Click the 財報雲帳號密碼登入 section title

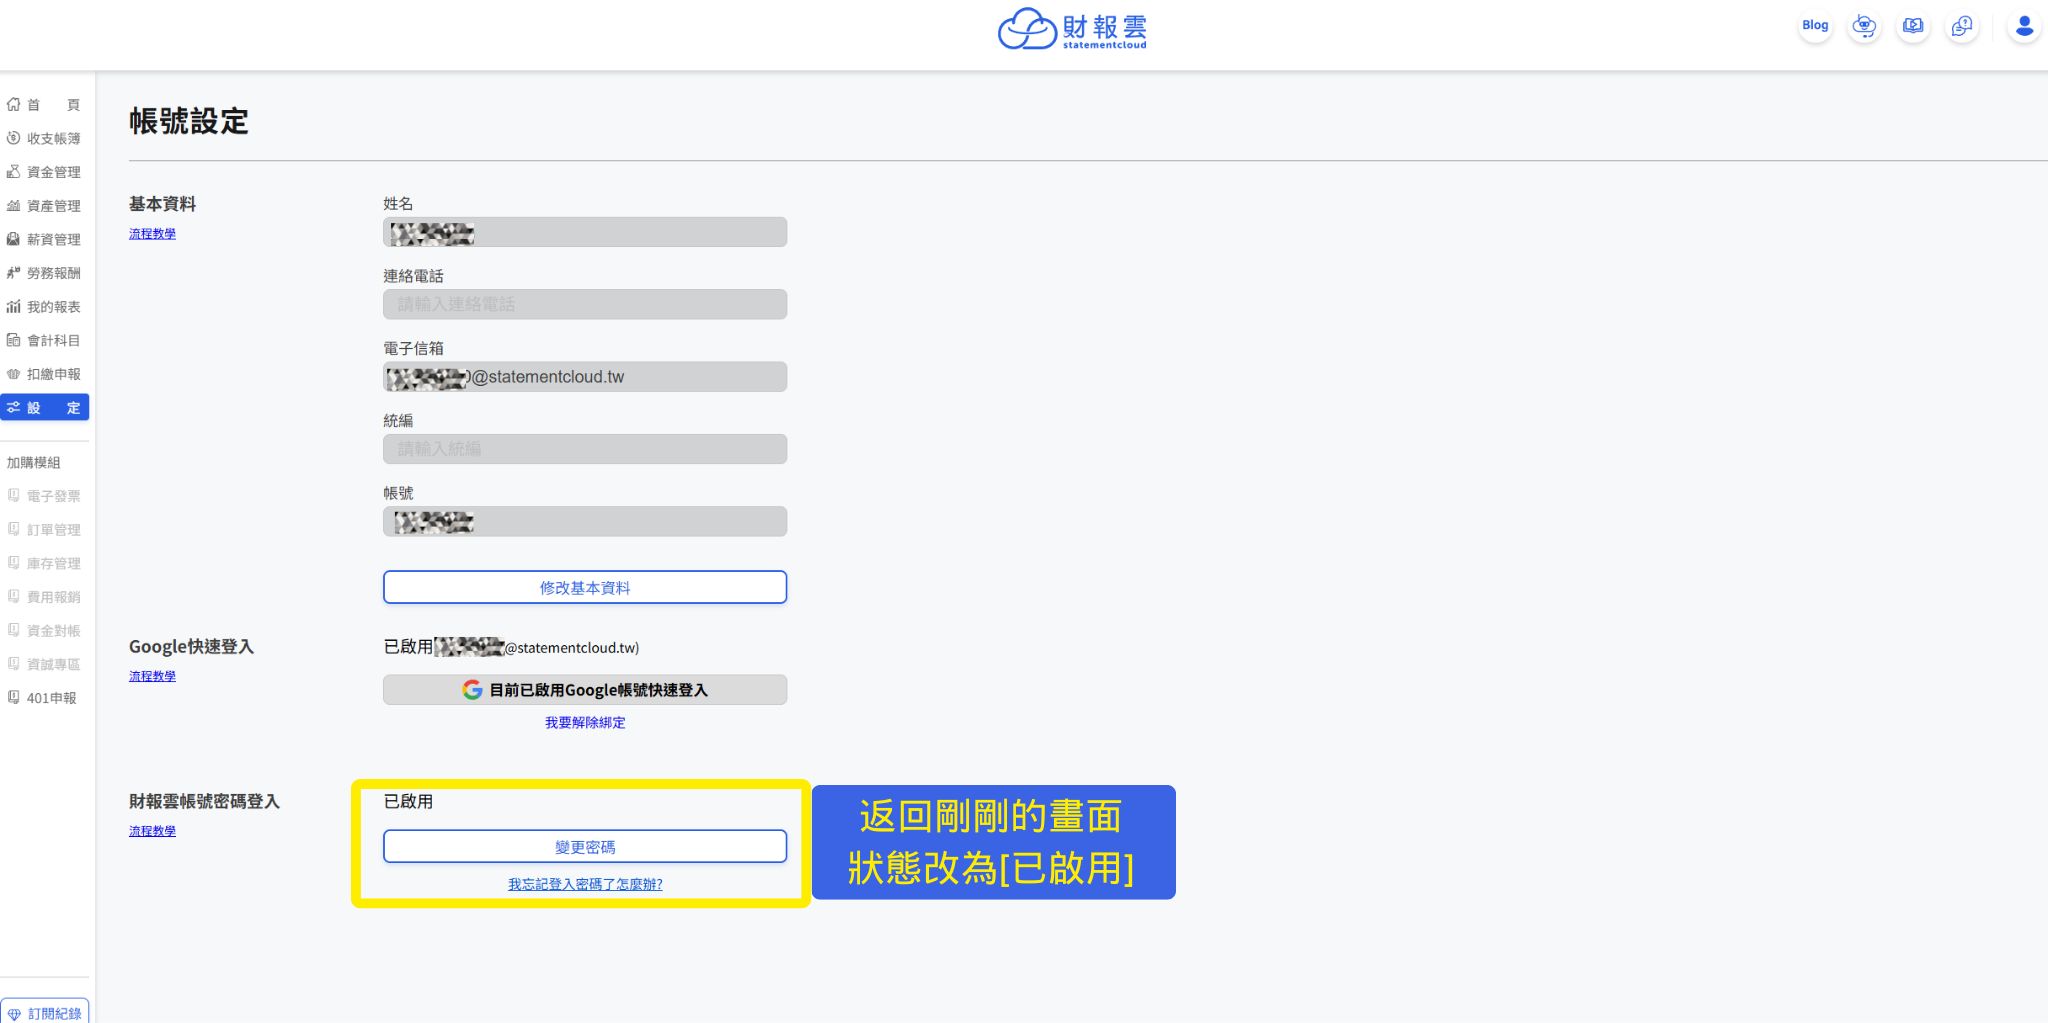(x=204, y=802)
